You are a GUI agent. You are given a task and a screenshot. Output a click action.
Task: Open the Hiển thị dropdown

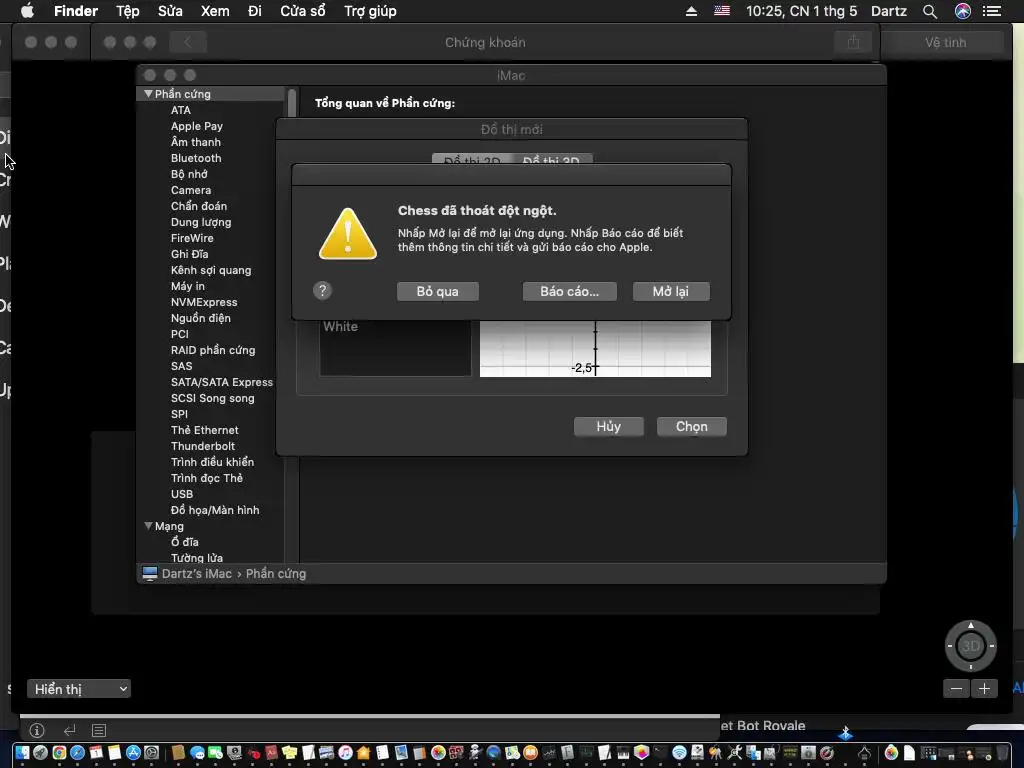78,689
